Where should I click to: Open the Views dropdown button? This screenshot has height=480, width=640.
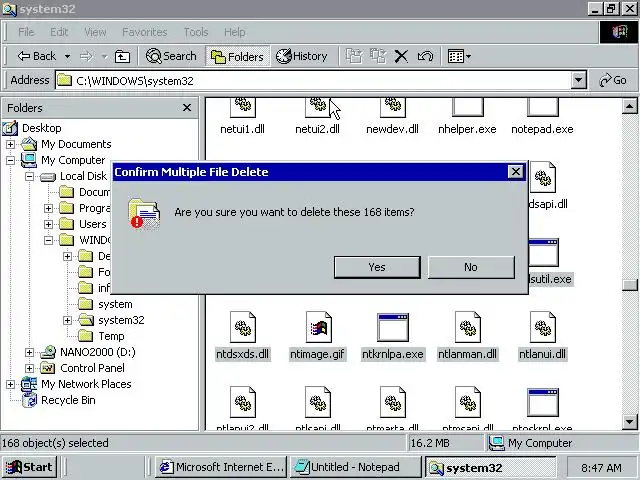coord(459,56)
